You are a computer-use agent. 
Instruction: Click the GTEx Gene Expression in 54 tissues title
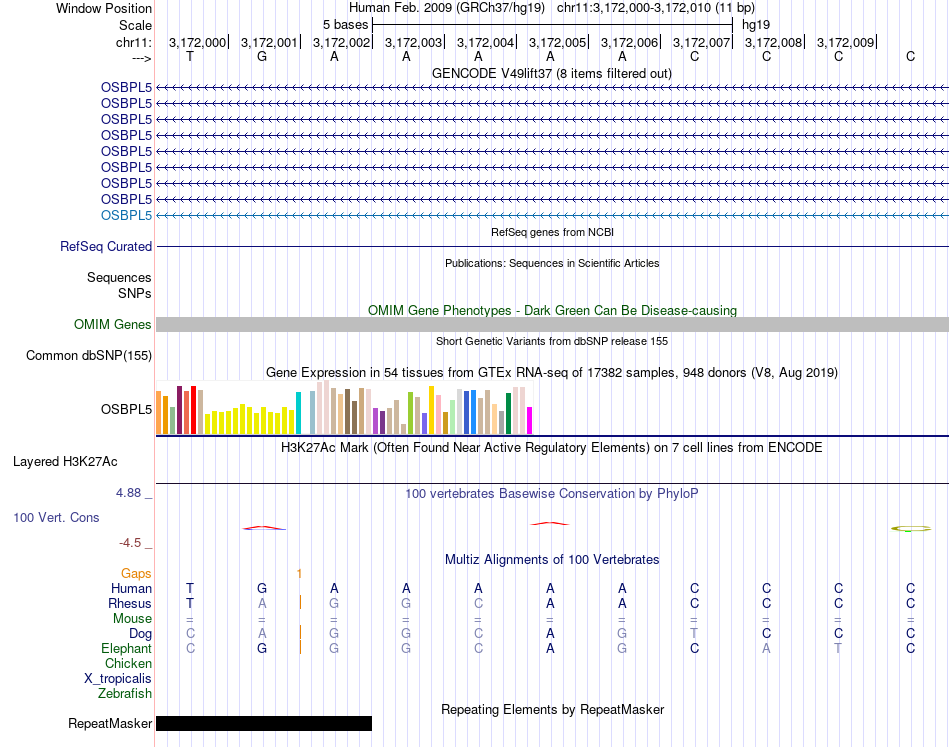click(552, 373)
